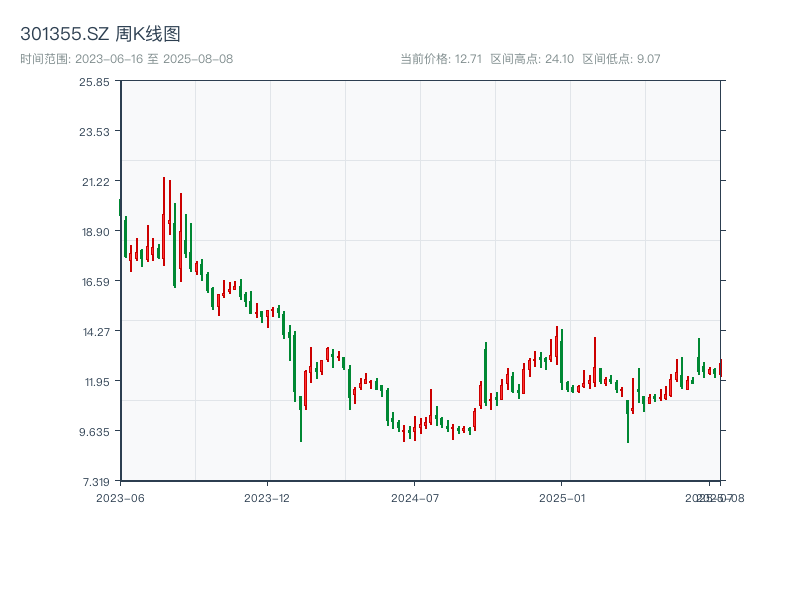
Task: Click the 当前价格 12.71 label
Action: pos(441,59)
